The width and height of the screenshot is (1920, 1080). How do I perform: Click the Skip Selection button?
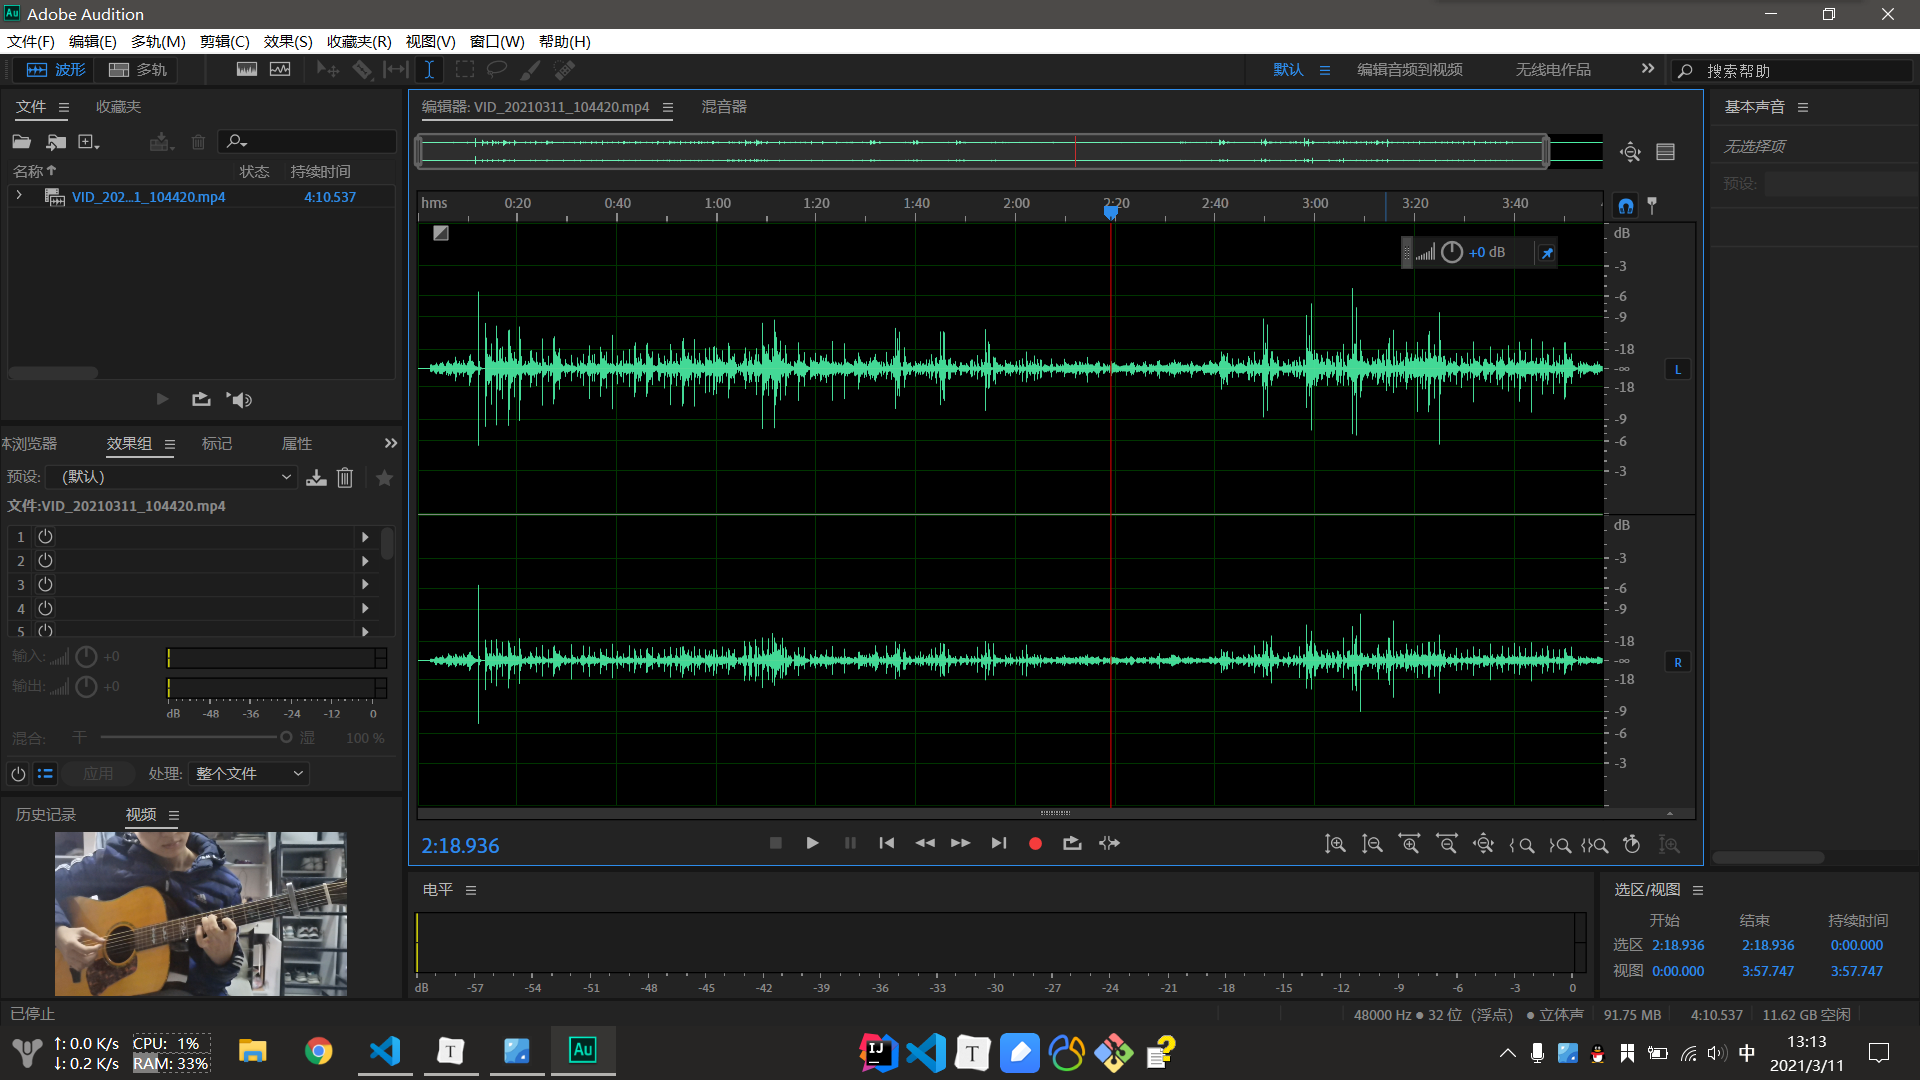(1109, 844)
